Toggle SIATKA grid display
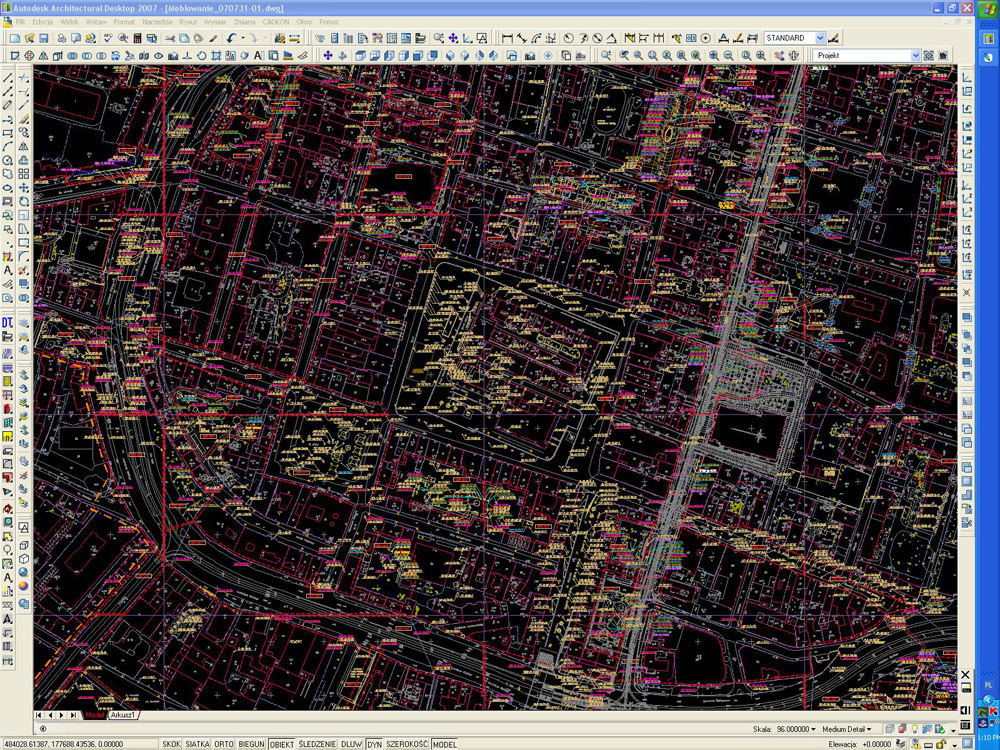Screen dimensions: 1000x750 click(x=198, y=744)
